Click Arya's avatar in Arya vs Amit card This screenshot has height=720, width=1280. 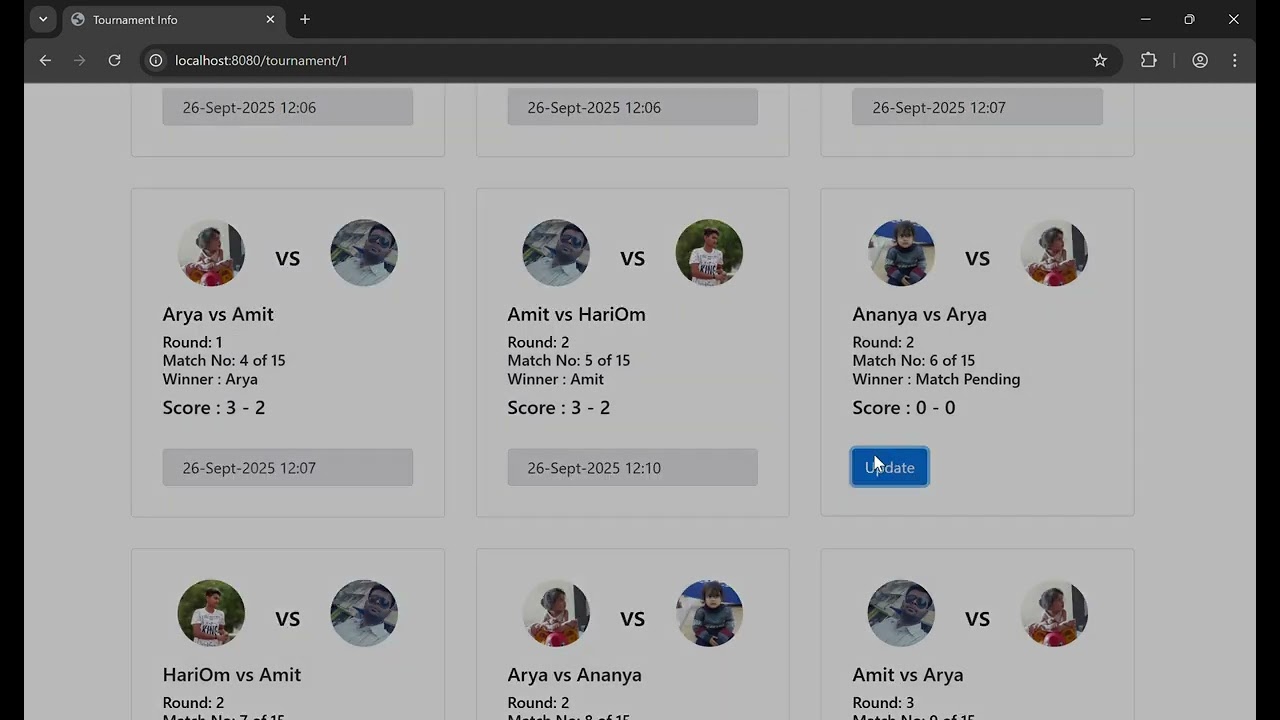click(x=211, y=253)
